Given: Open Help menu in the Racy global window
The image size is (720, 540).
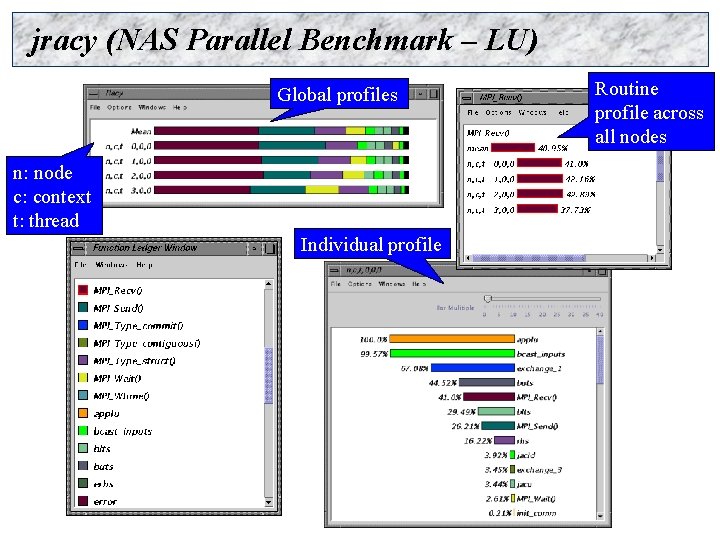Looking at the screenshot, I should coord(180,107).
